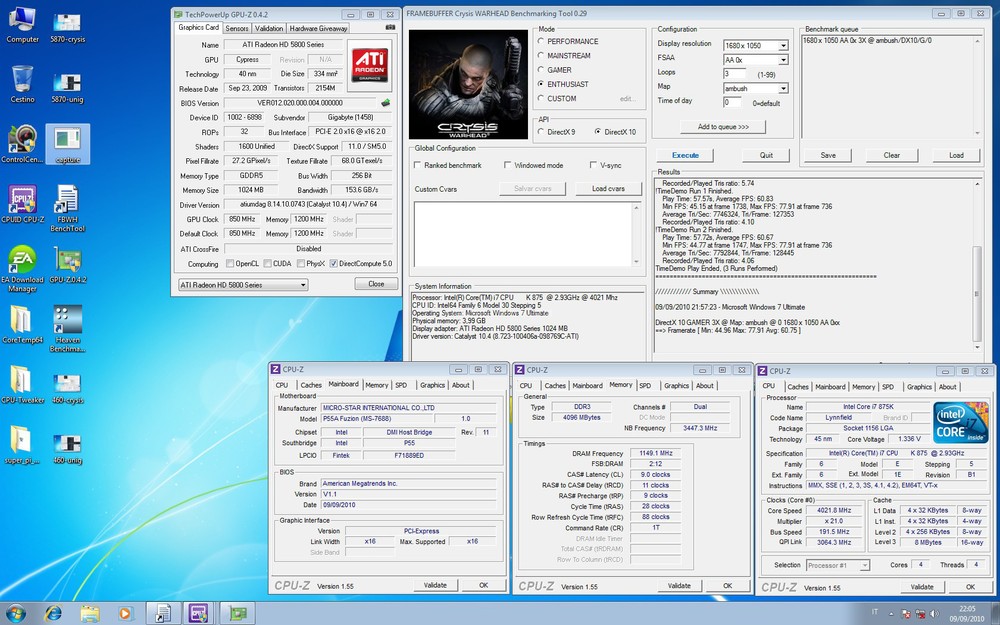Click Clear queue button
Image resolution: width=1000 pixels, height=625 pixels.
pos(892,155)
